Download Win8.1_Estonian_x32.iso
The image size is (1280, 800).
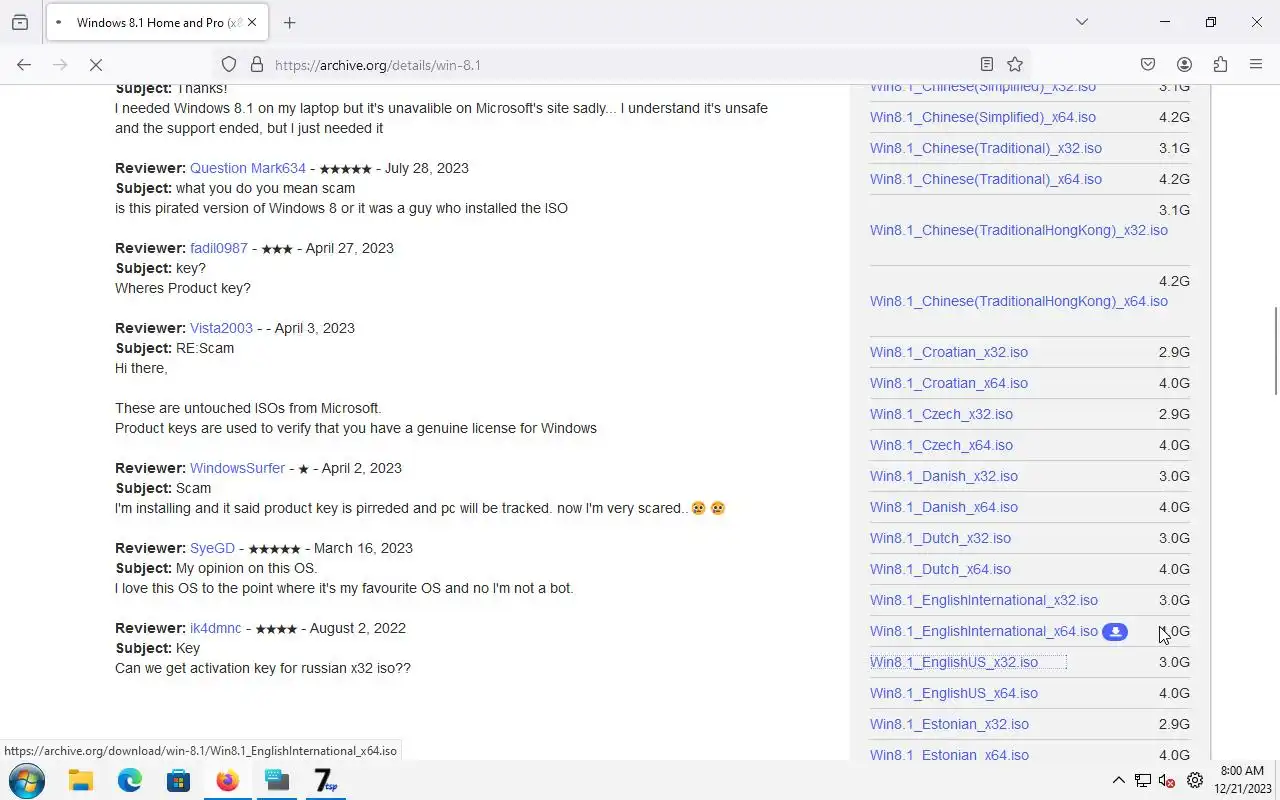point(949,724)
